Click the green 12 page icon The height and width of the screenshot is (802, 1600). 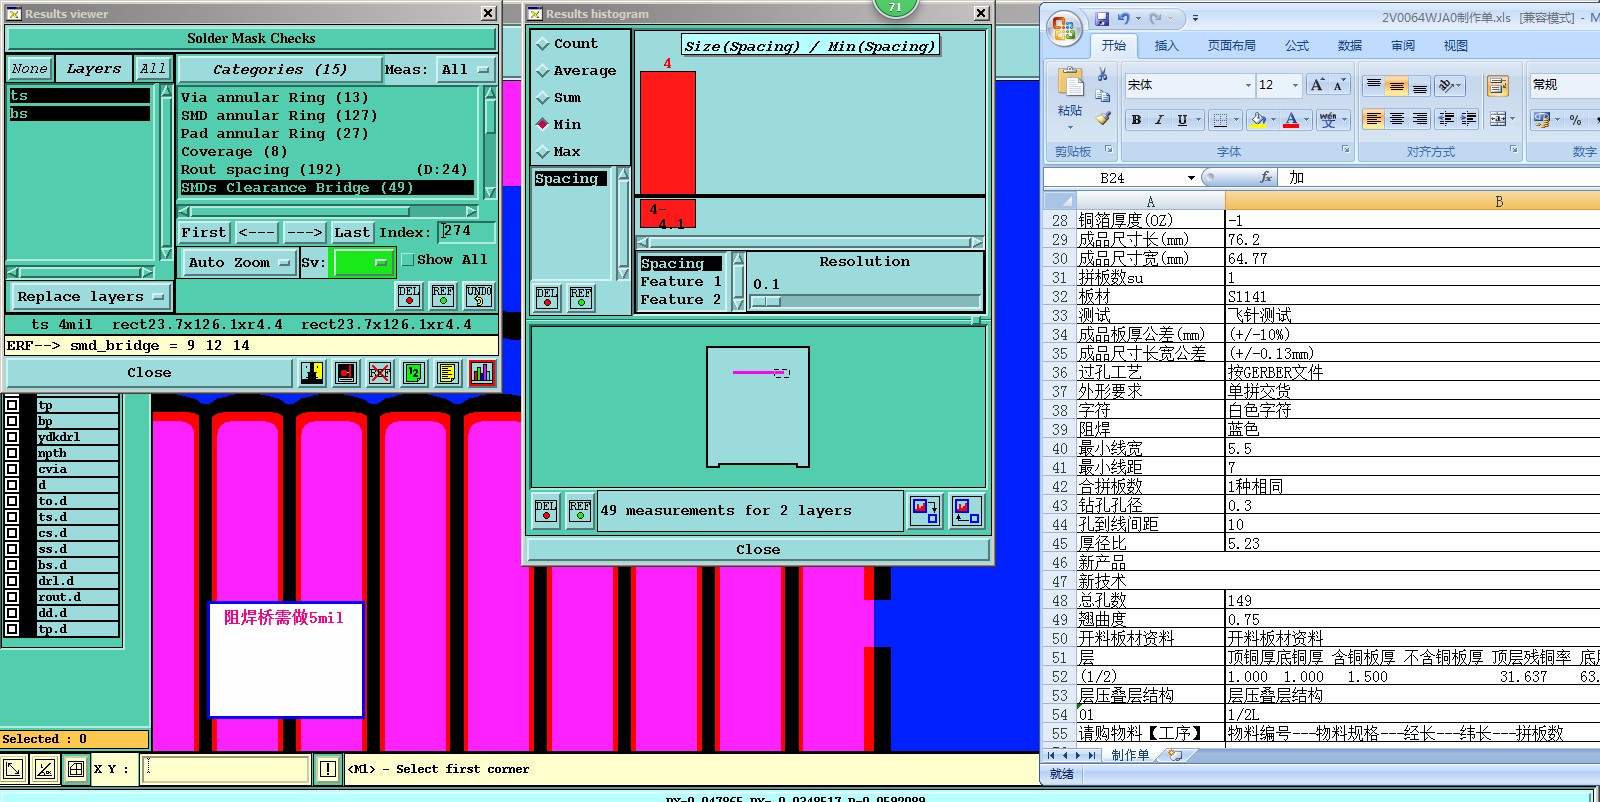(414, 373)
